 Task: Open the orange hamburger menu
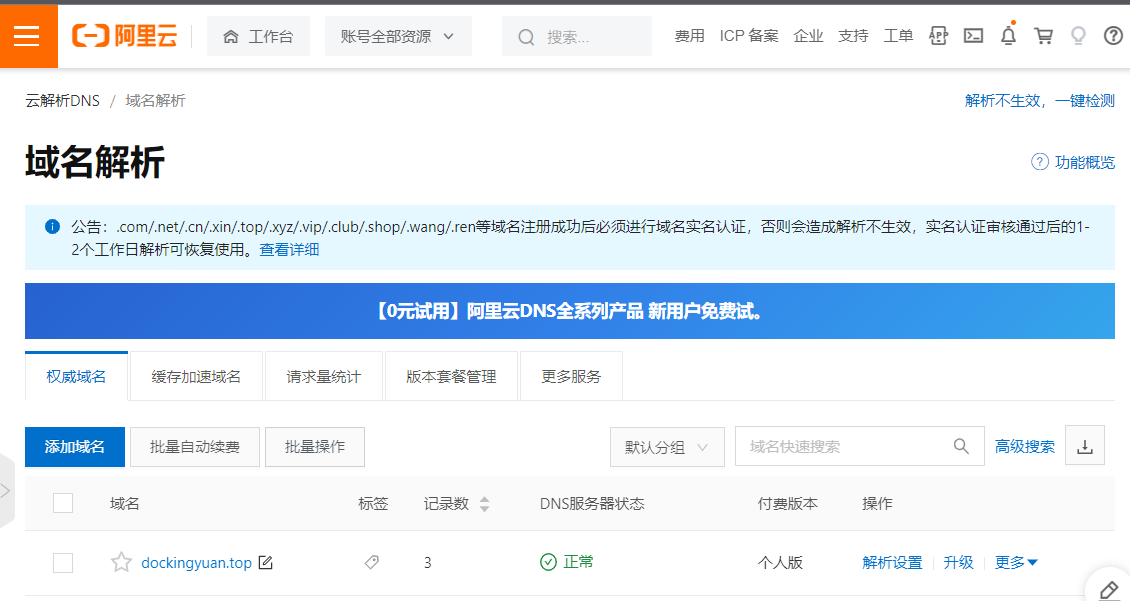click(27, 36)
